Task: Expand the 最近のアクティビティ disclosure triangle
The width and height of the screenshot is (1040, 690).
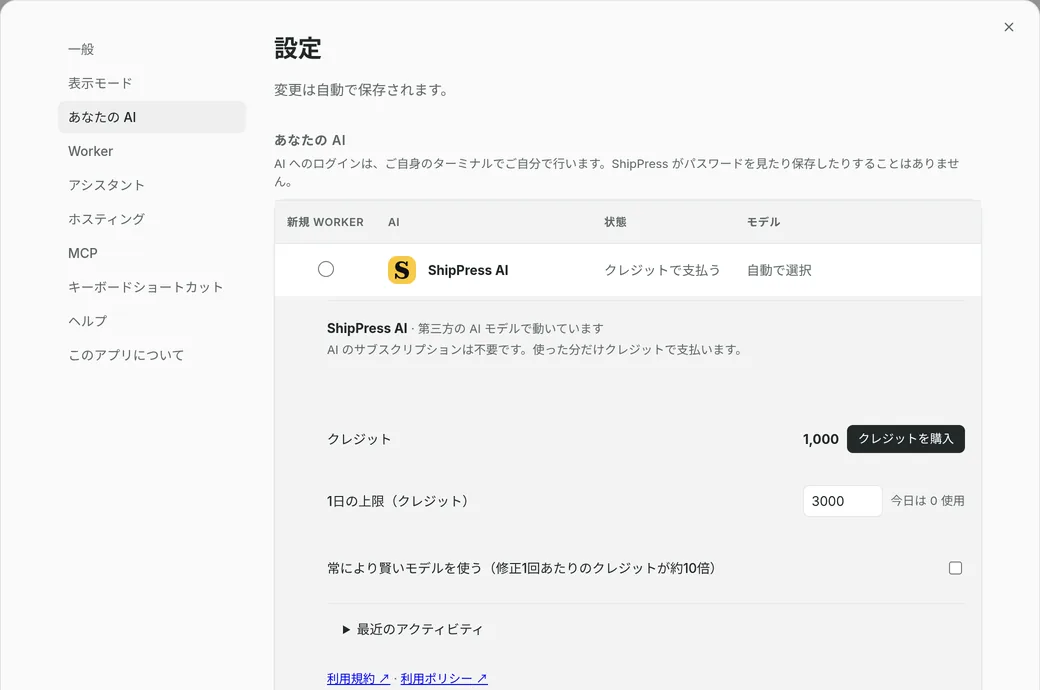Action: click(346, 630)
